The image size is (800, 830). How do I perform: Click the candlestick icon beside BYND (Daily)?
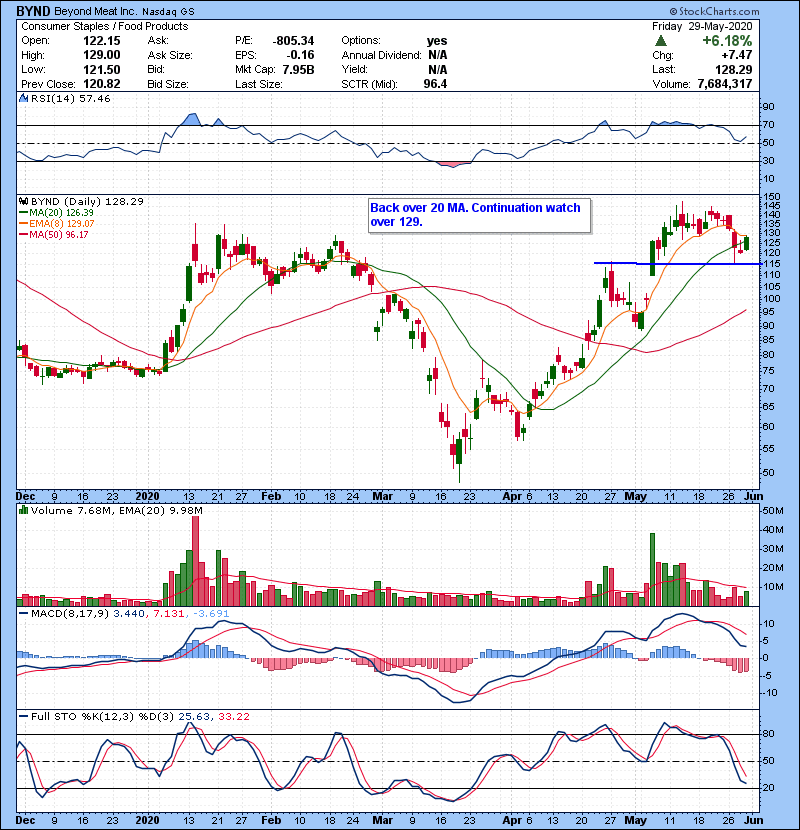point(23,201)
